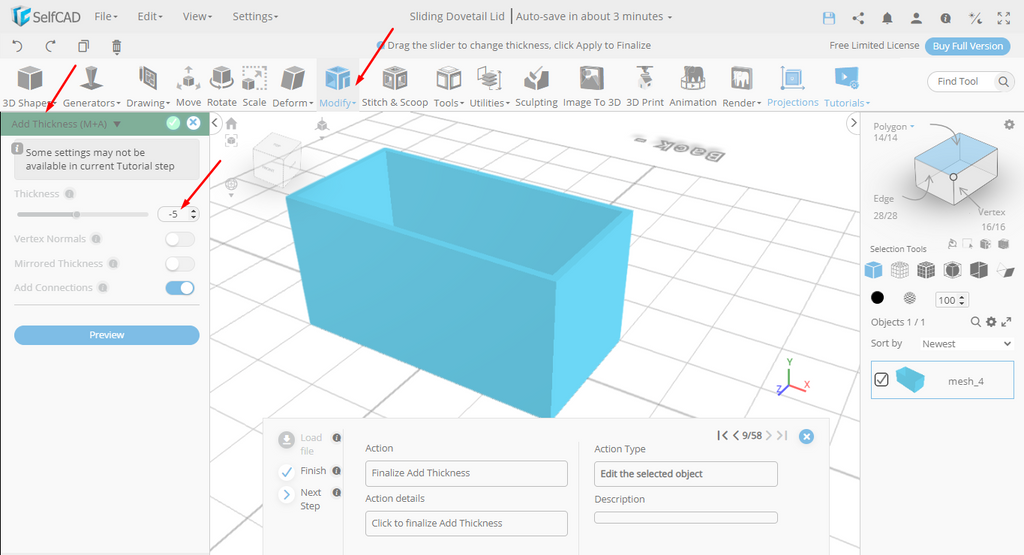Jump to the first tutorial step

pos(722,436)
